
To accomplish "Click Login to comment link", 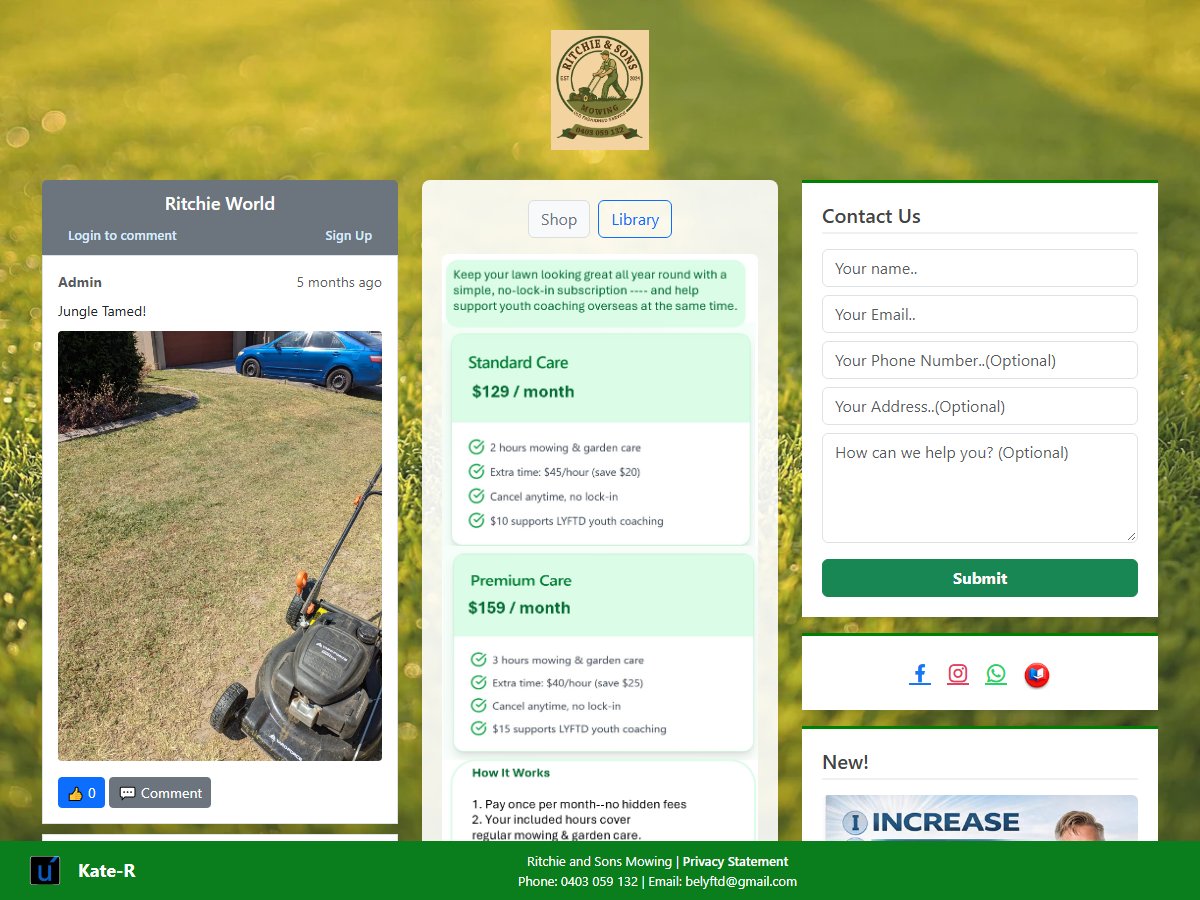I will [122, 236].
